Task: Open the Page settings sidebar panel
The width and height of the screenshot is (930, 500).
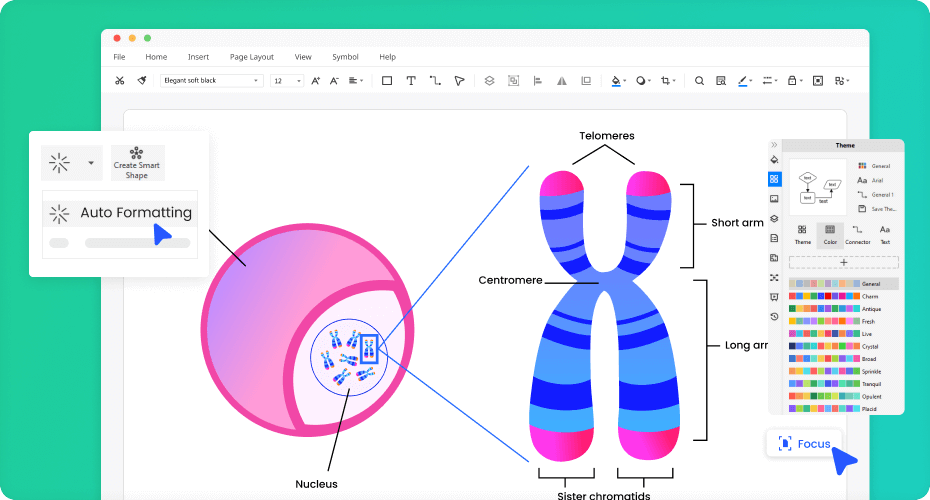Action: coord(774,238)
